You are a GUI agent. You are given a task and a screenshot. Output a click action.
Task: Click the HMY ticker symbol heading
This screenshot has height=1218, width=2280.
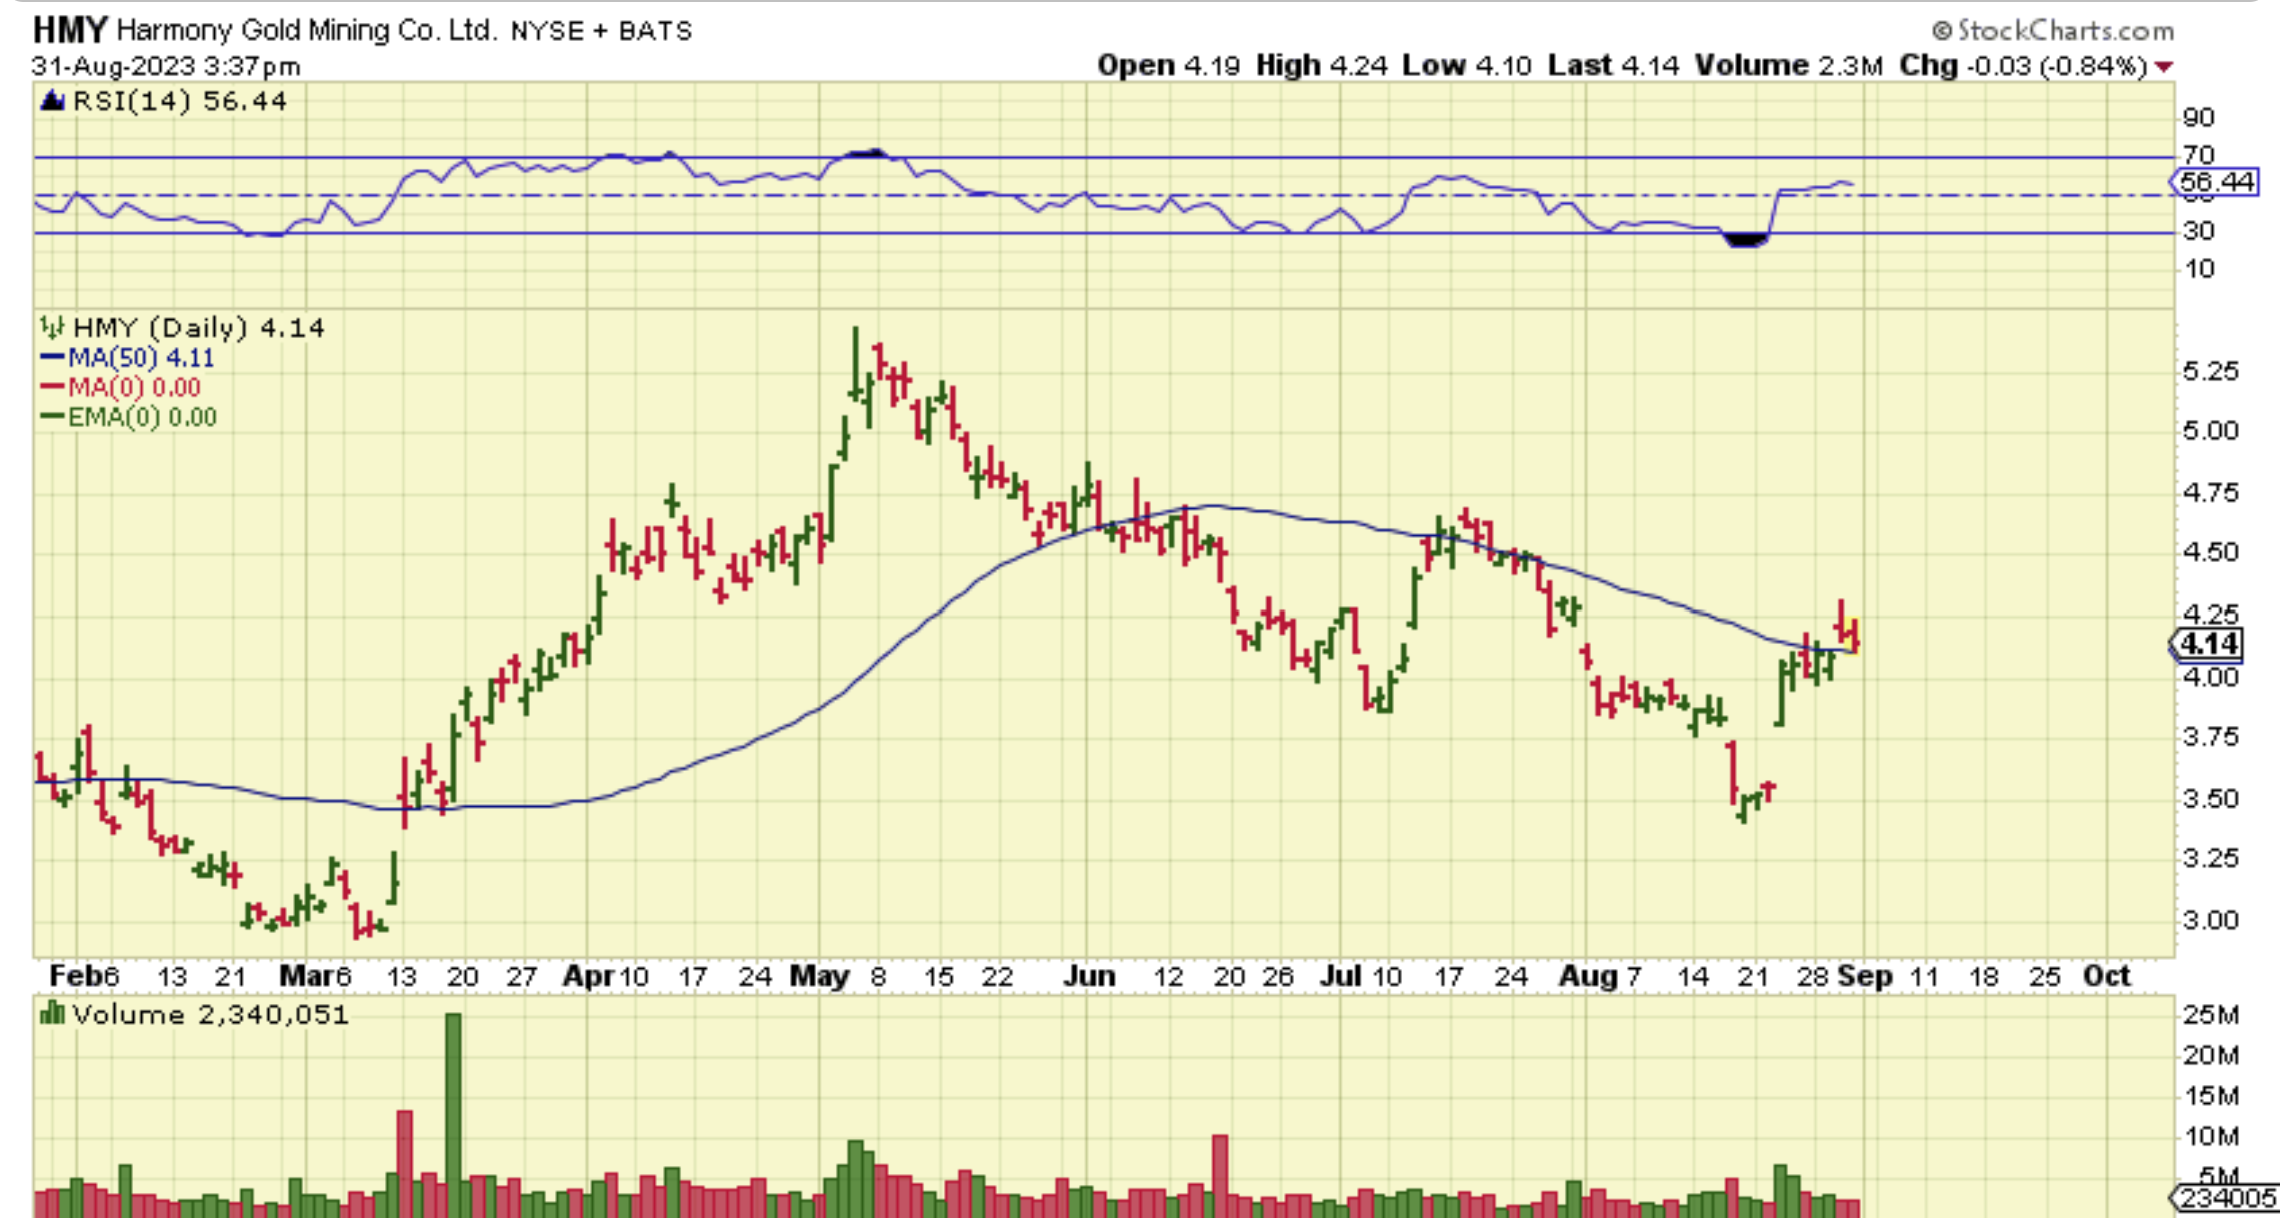69,30
